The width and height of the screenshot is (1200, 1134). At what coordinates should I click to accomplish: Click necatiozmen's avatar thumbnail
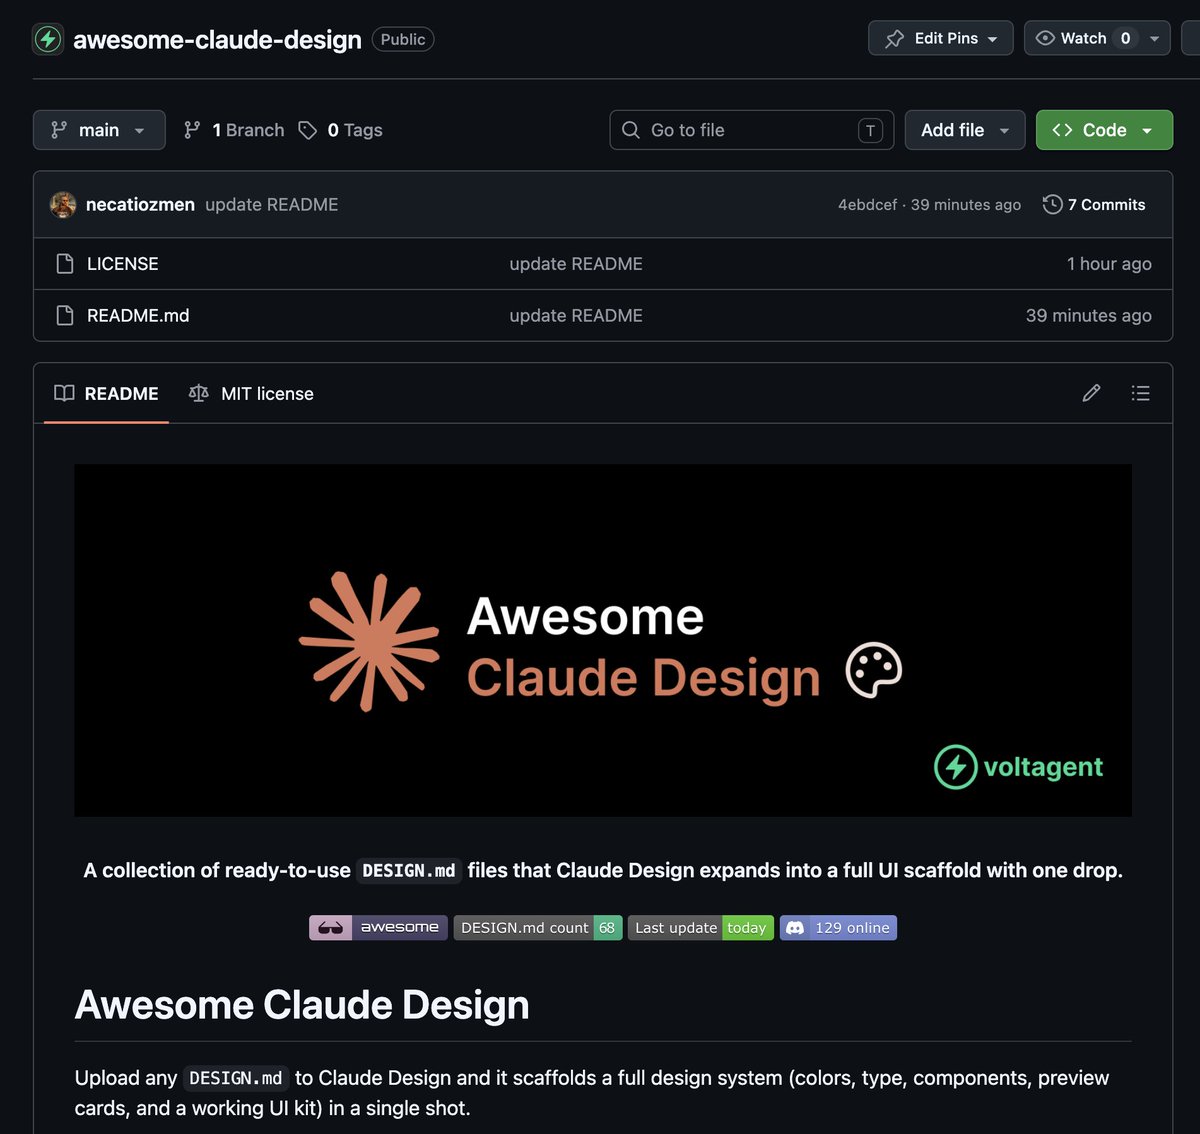point(63,204)
